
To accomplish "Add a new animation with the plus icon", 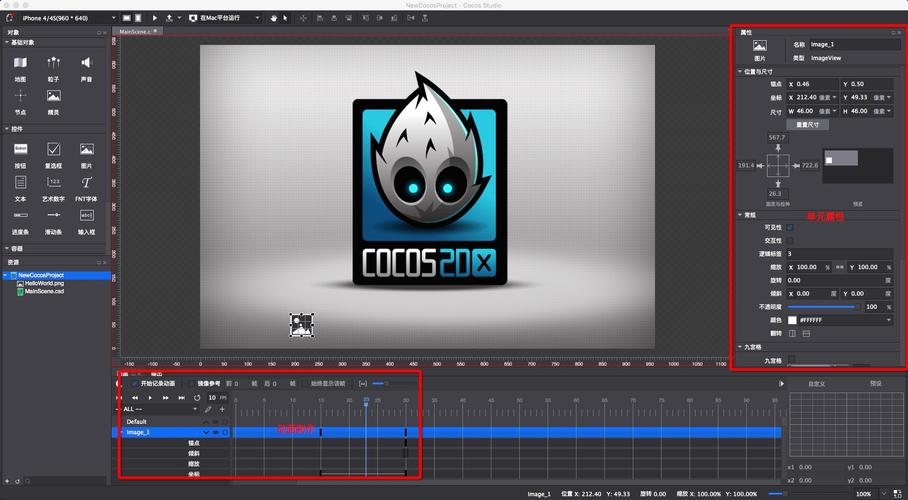I will (x=222, y=410).
